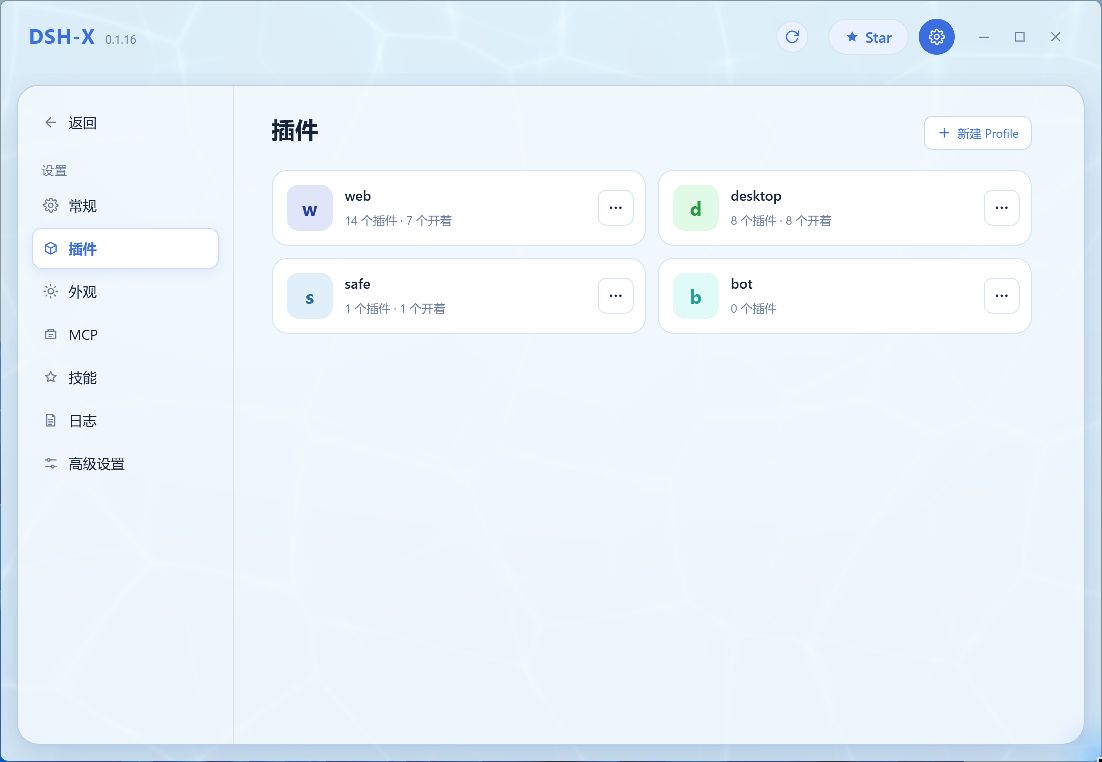Viewport: 1102px width, 762px height.
Task: Select the web profile name
Action: point(358,196)
